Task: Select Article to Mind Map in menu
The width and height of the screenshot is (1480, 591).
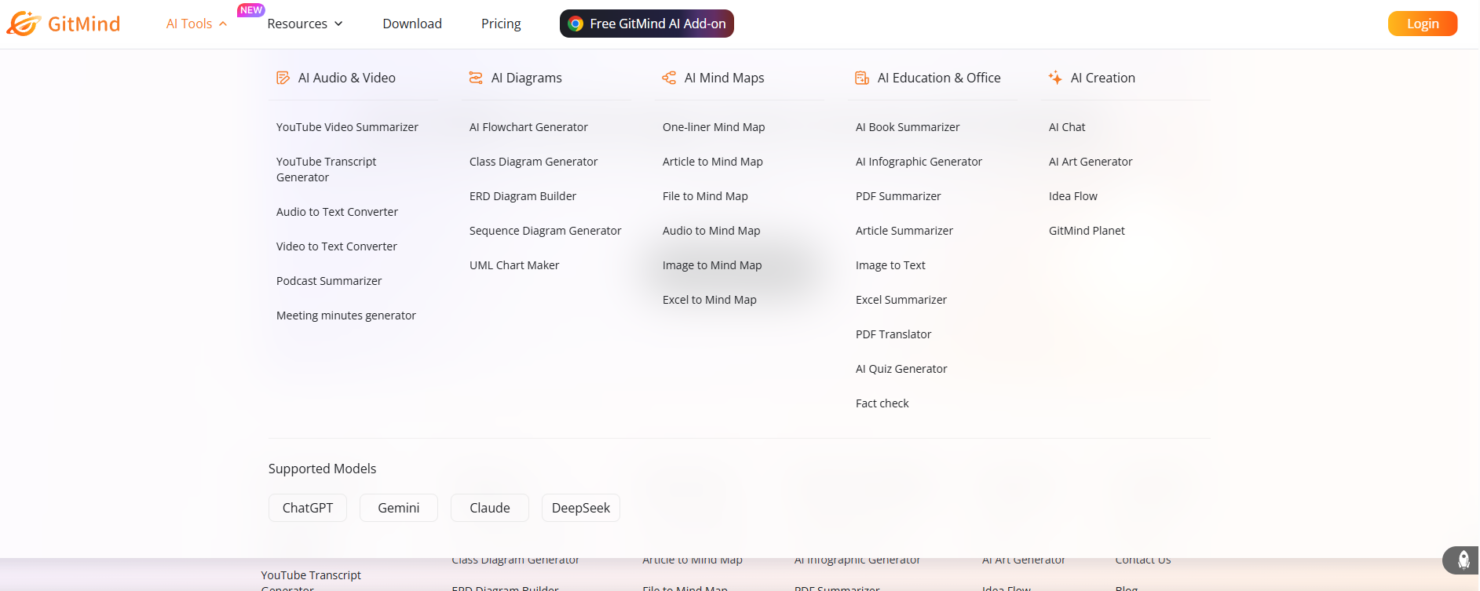Action: click(x=713, y=161)
